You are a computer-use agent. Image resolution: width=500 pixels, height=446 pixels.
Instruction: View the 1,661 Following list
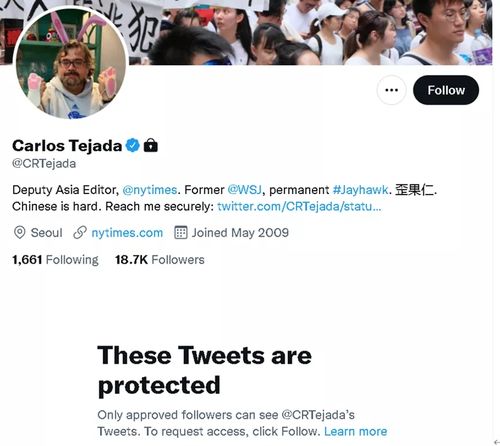[55, 260]
